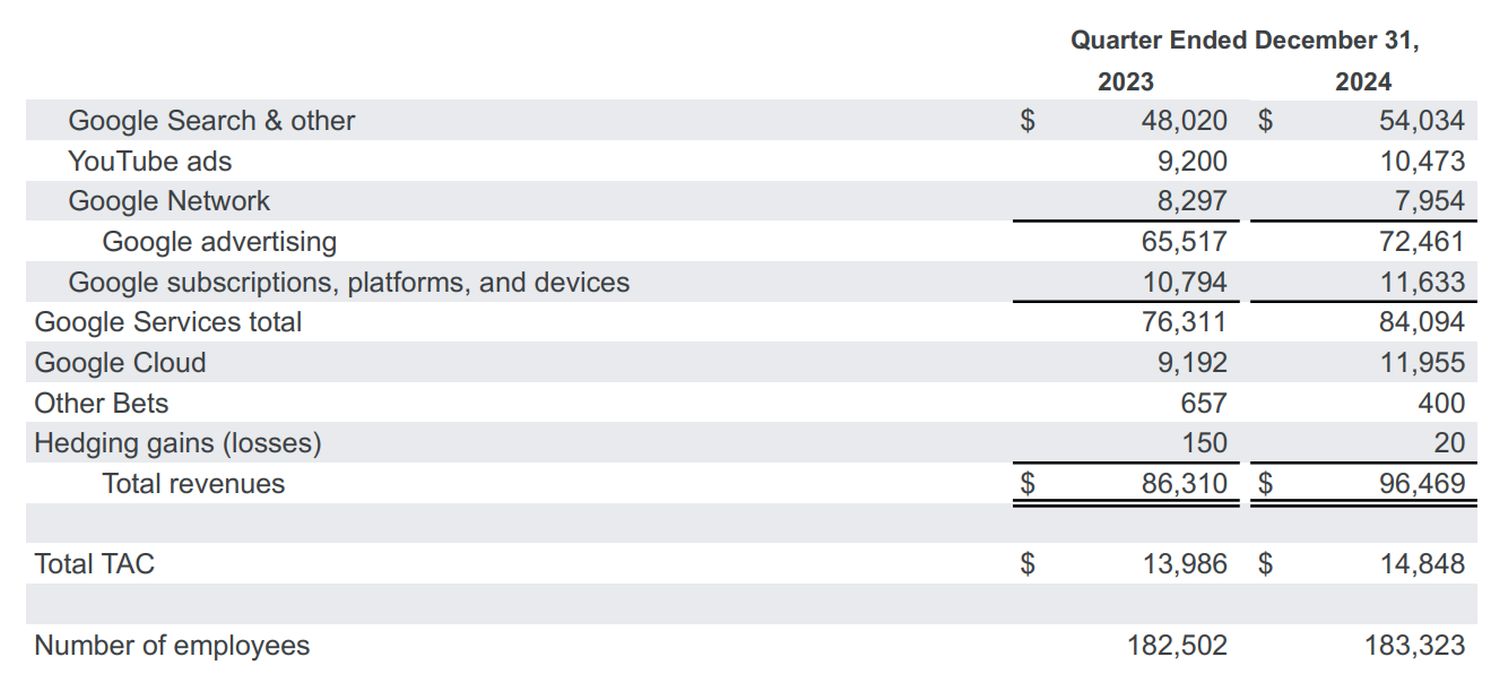This screenshot has height=683, width=1500.
Task: Click the Google Cloud row label
Action: tap(120, 362)
